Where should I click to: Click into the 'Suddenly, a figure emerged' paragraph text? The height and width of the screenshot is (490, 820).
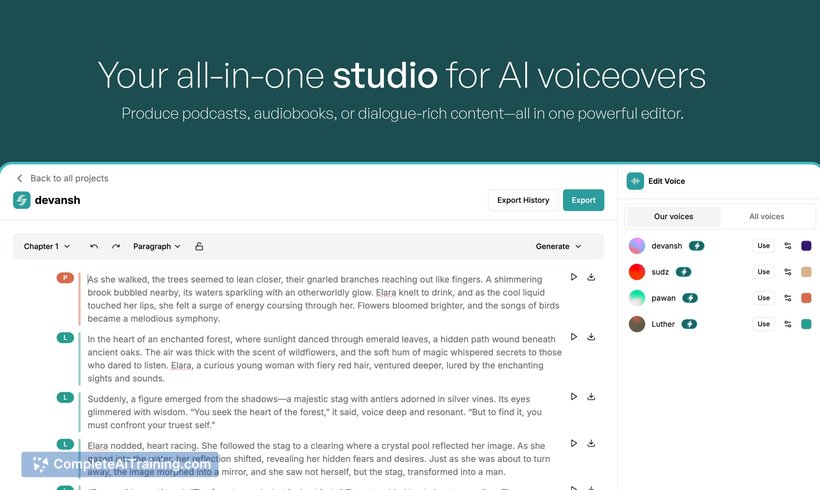coord(315,412)
